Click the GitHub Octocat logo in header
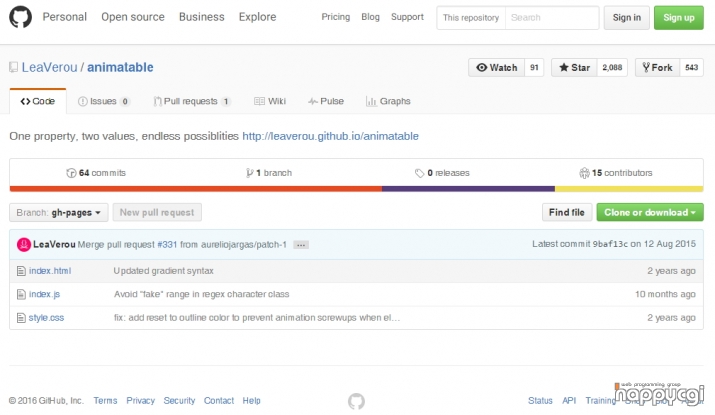 click(x=21, y=17)
